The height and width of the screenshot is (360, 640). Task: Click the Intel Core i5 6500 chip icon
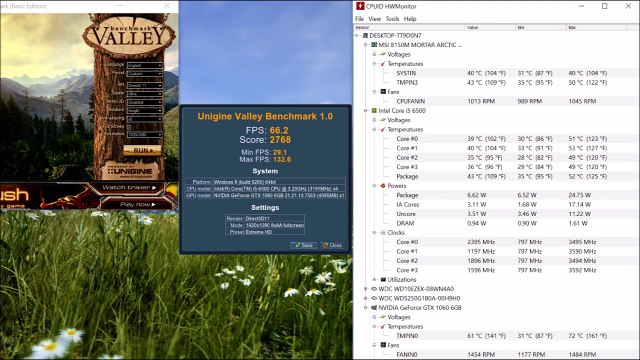374,111
